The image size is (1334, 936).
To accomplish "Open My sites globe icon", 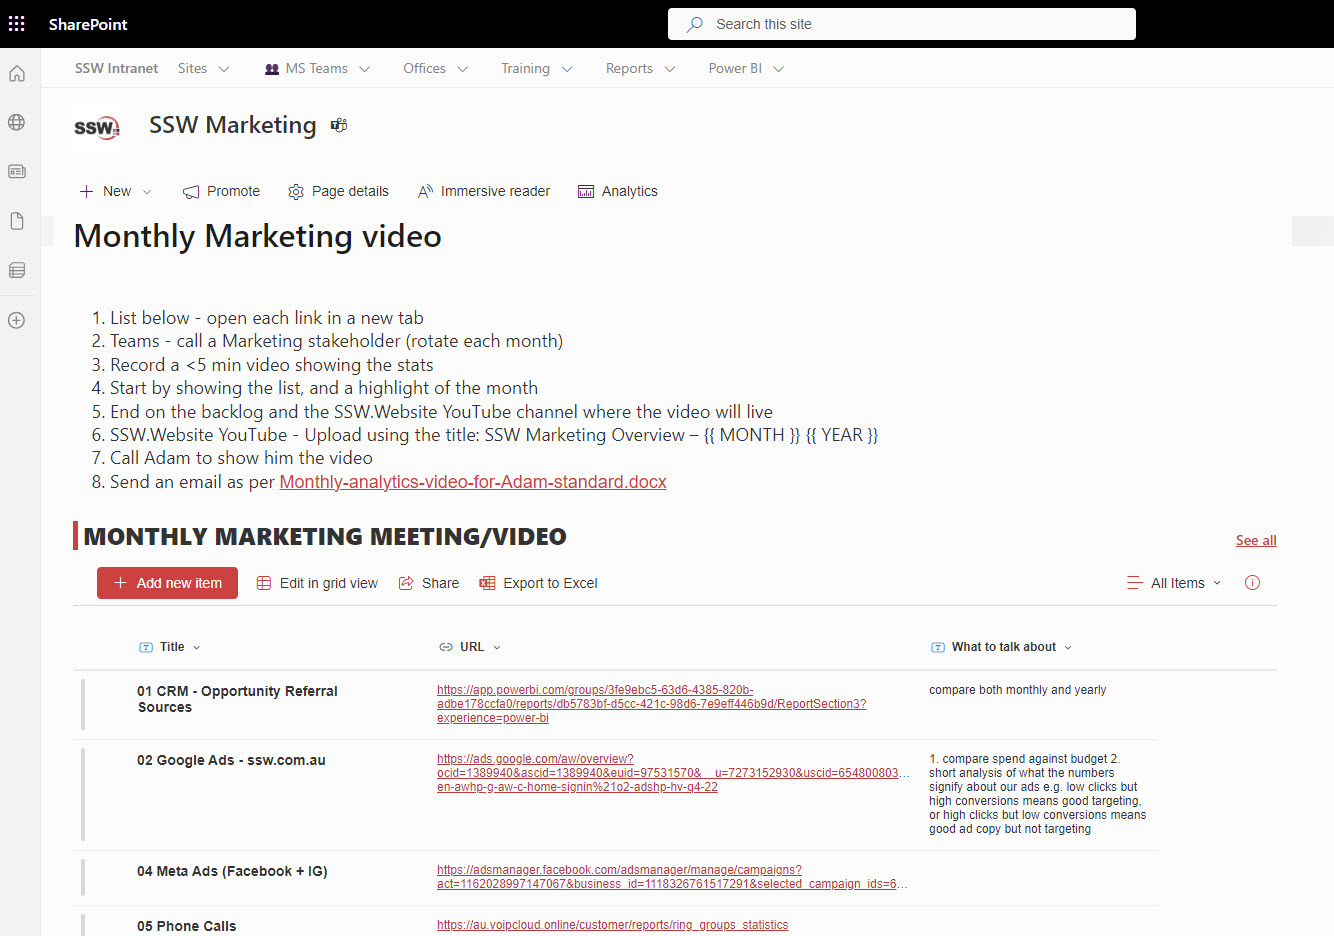I will click(17, 123).
